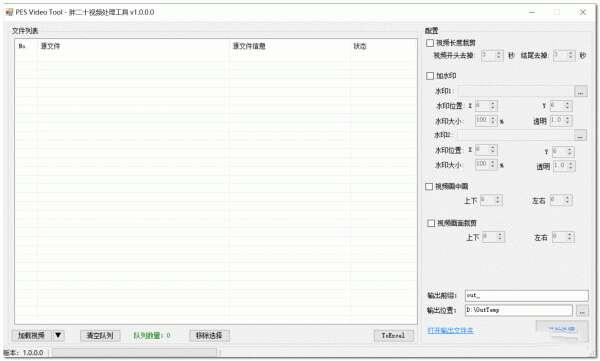Open the dropdown arrow beside 加载视频

click(x=58, y=336)
